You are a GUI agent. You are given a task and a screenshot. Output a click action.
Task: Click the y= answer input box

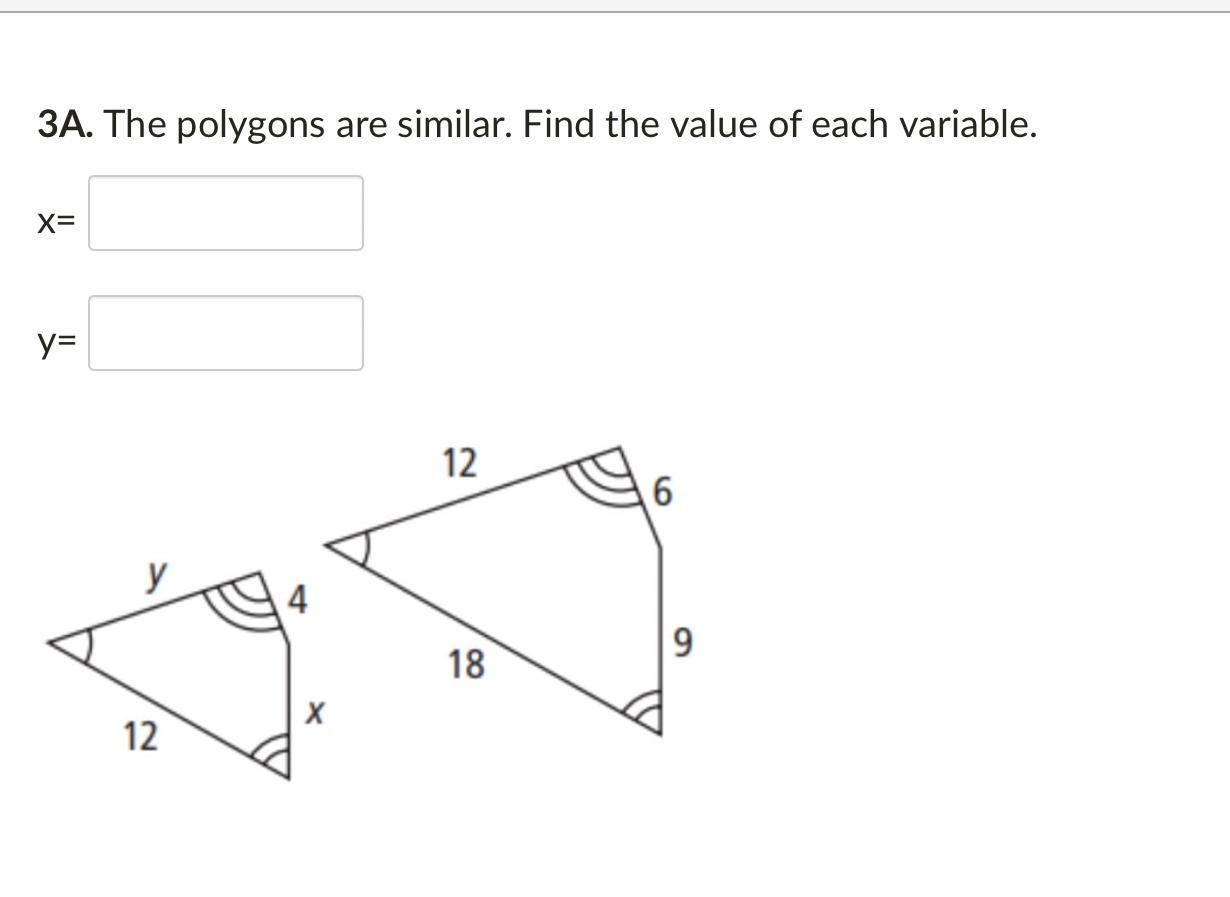coord(225,333)
